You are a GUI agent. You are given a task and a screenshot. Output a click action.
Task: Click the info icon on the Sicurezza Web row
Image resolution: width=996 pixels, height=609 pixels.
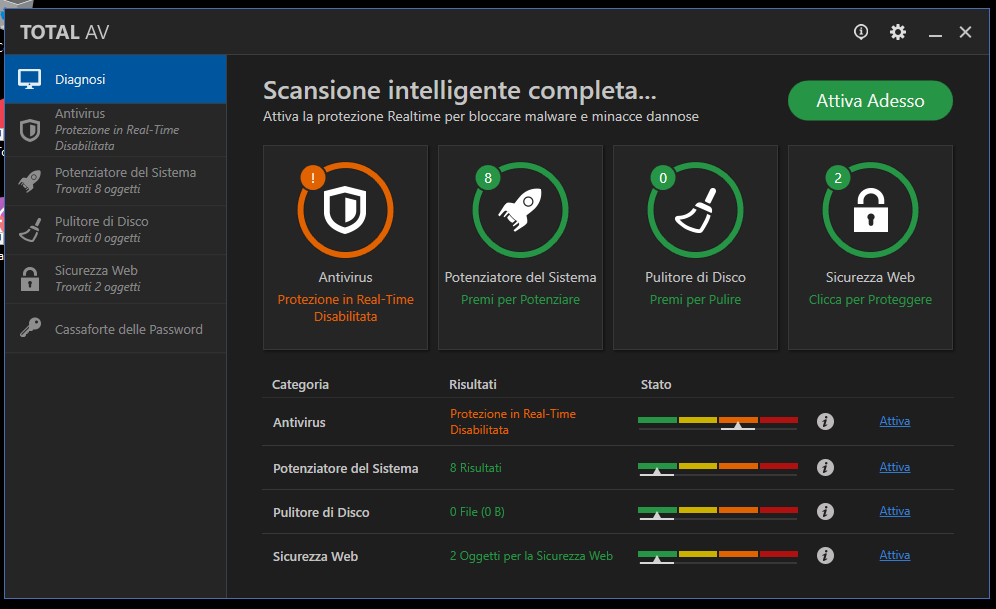825,555
